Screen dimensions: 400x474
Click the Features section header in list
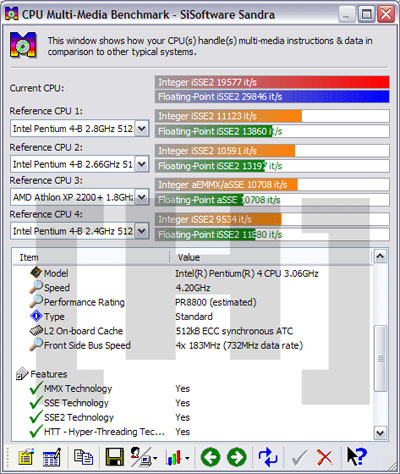pos(49,374)
